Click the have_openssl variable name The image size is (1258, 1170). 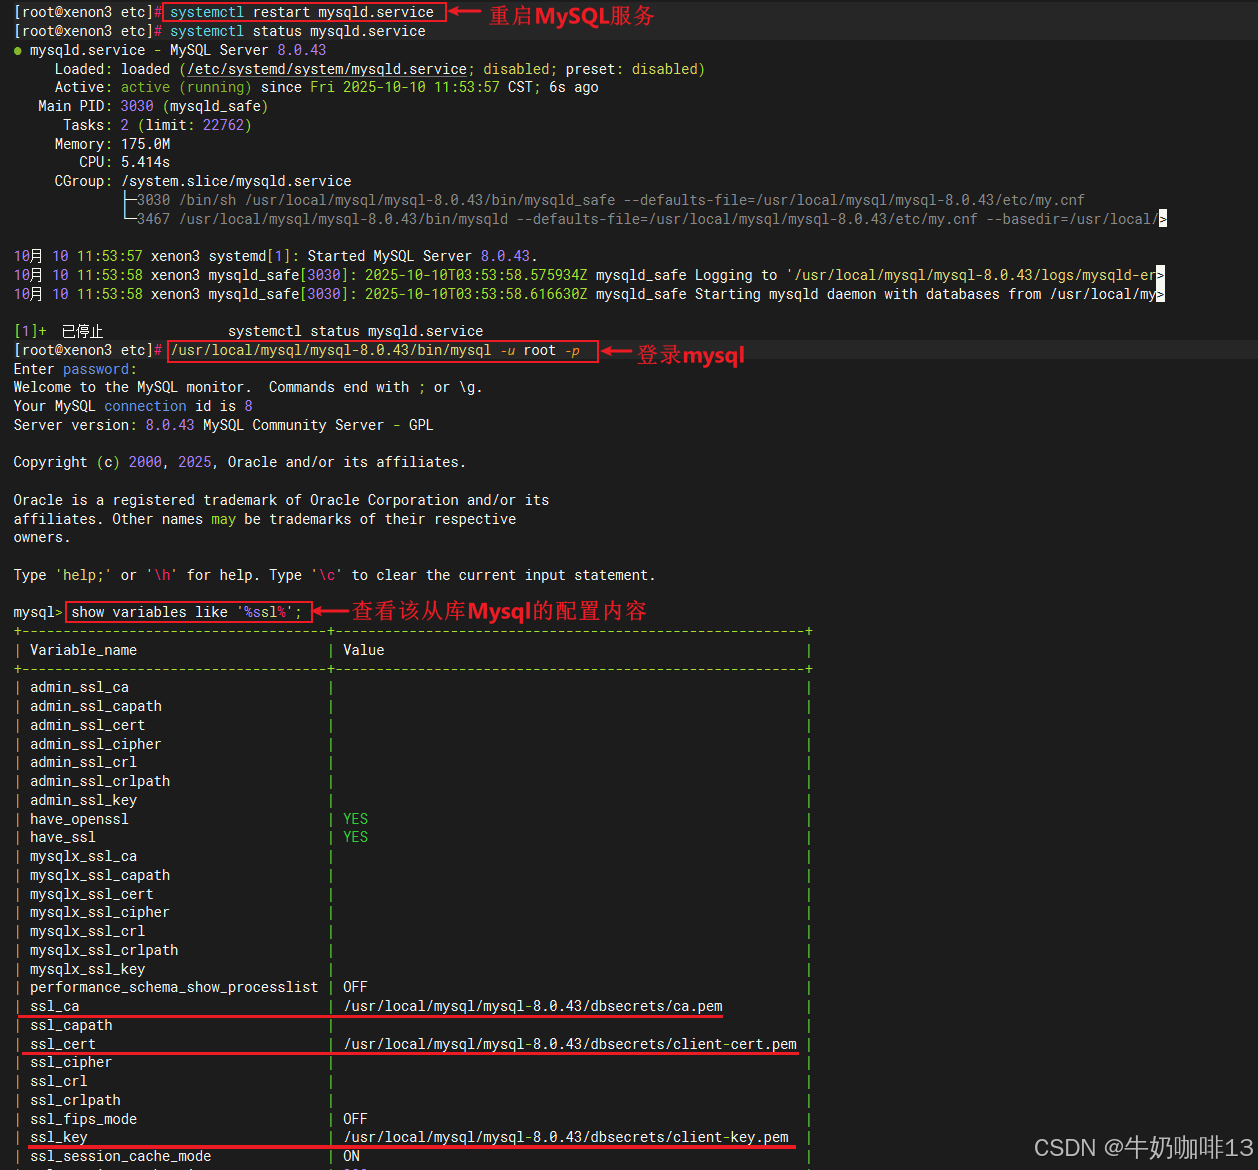pos(79,819)
